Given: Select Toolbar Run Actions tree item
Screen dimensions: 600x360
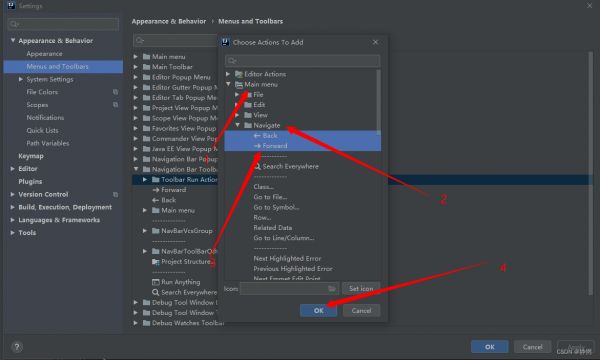Looking at the screenshot, I should [x=189, y=179].
